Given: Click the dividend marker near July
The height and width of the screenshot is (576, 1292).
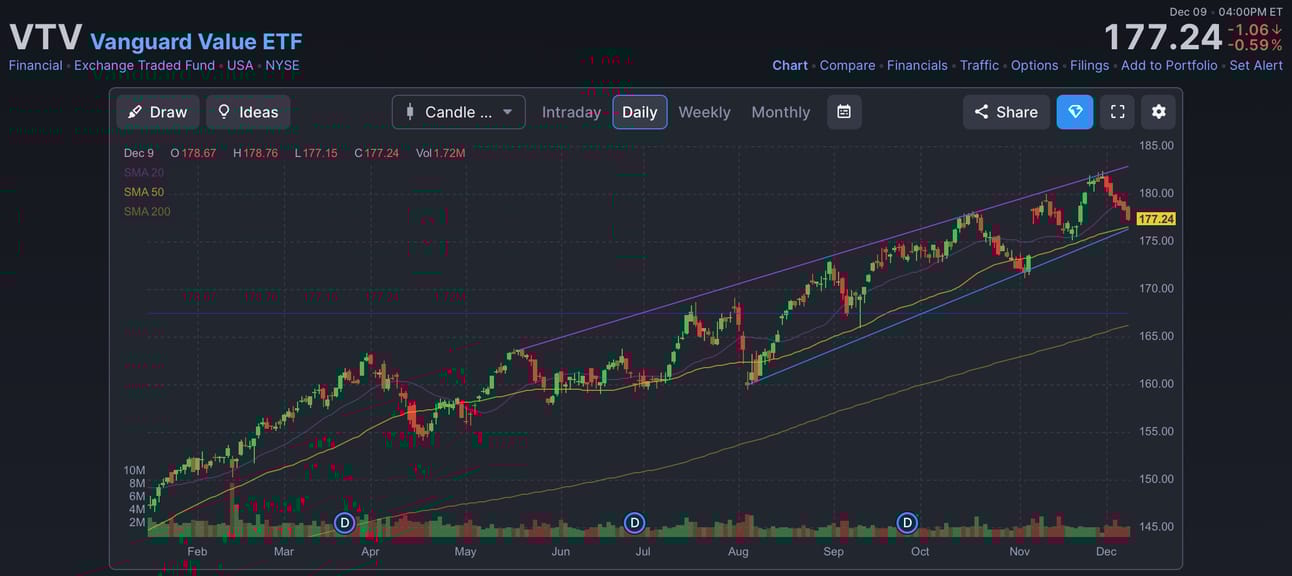Looking at the screenshot, I should coord(634,522).
